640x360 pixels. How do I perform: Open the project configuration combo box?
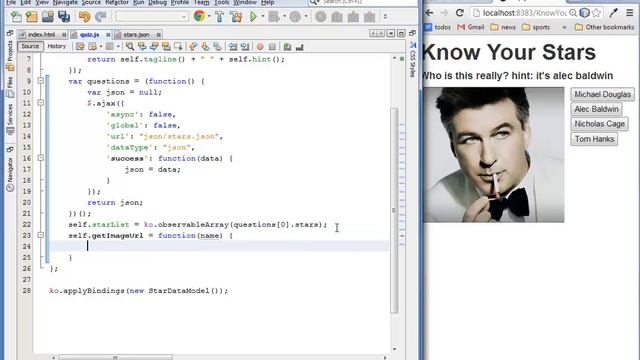152,17
